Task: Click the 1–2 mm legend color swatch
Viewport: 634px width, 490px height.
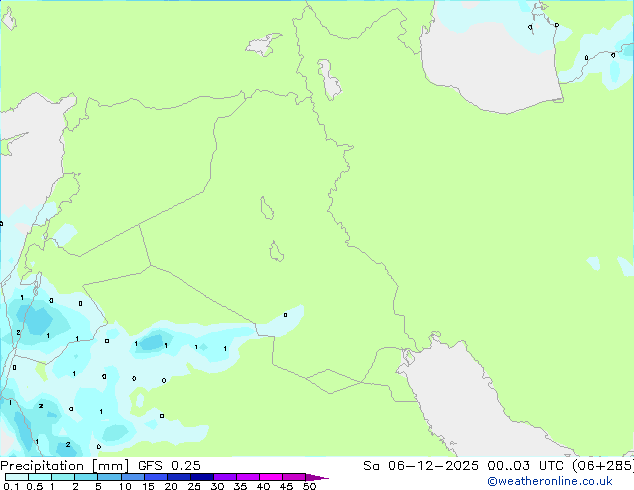Action: 63,477
